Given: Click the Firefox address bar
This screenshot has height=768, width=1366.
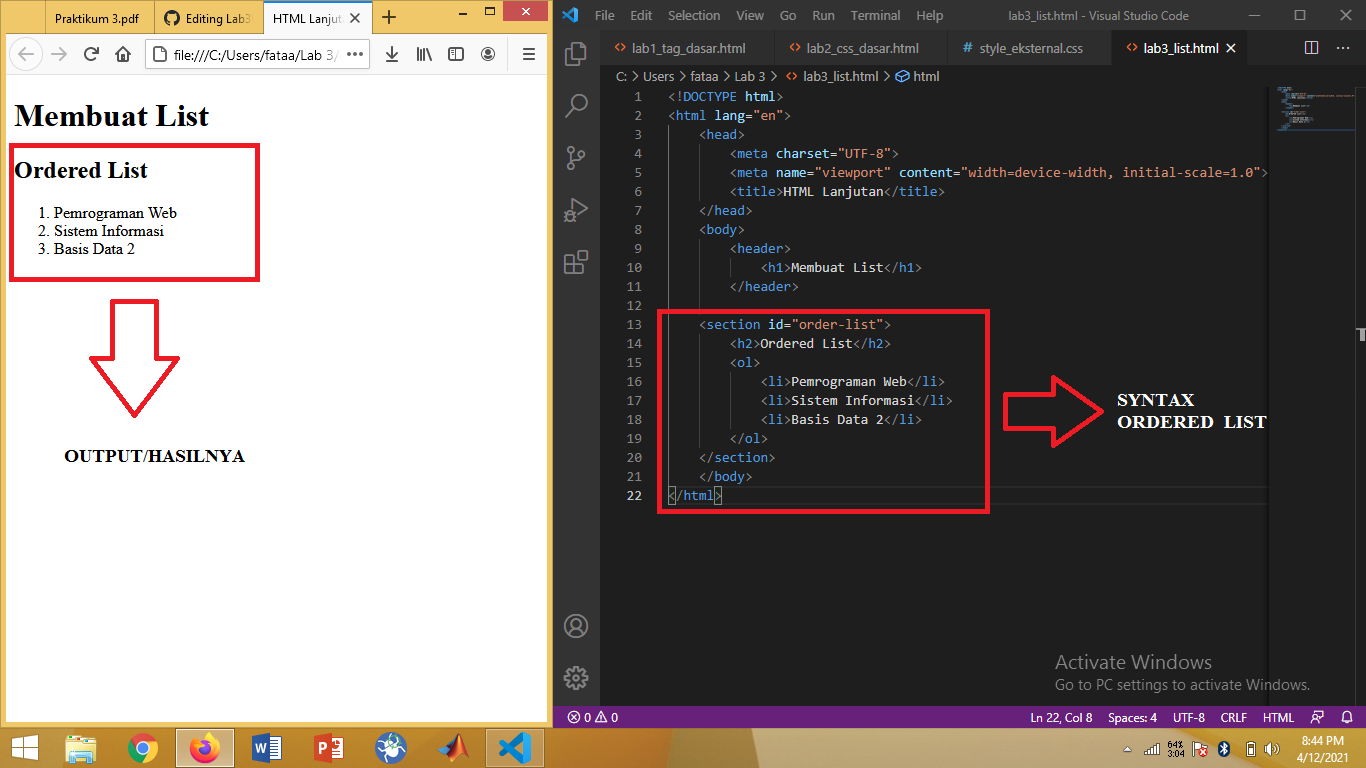Looking at the screenshot, I should (x=258, y=54).
